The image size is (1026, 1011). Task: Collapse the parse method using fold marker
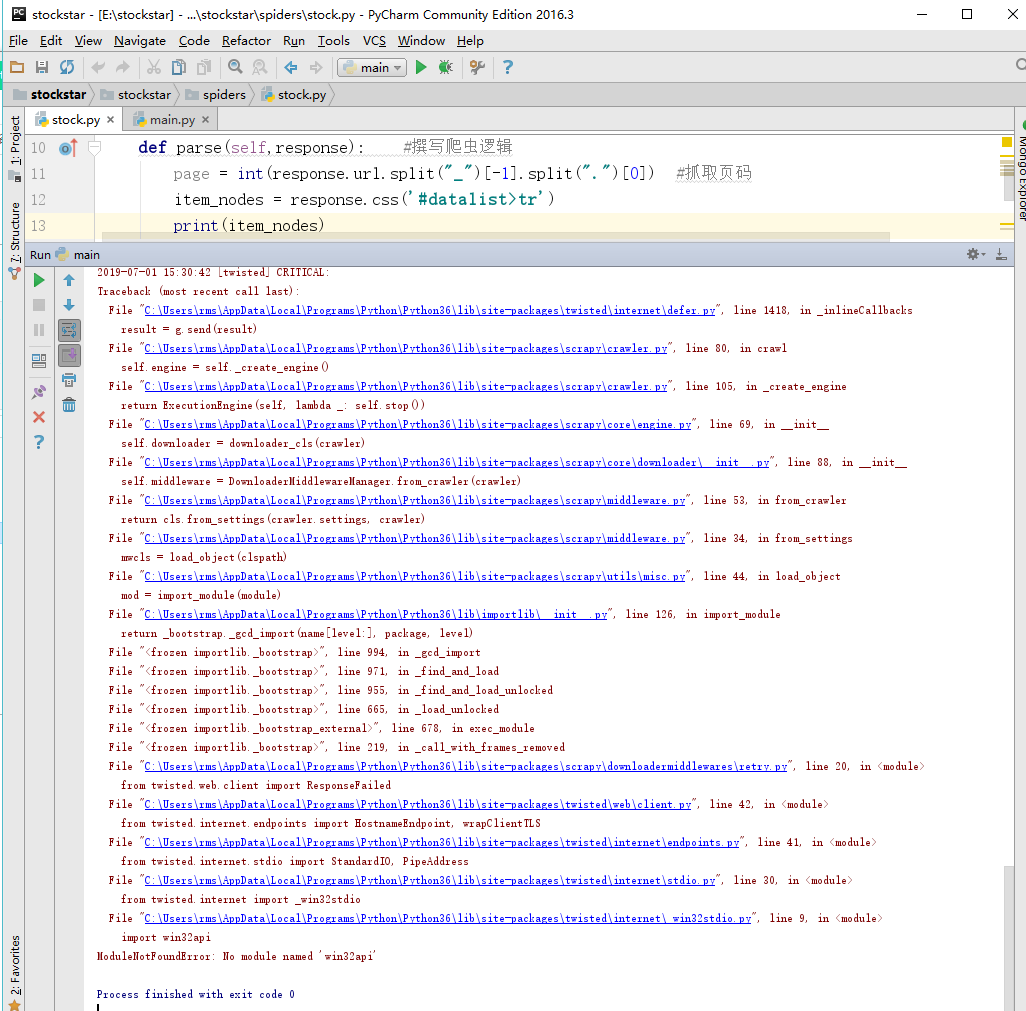94,147
